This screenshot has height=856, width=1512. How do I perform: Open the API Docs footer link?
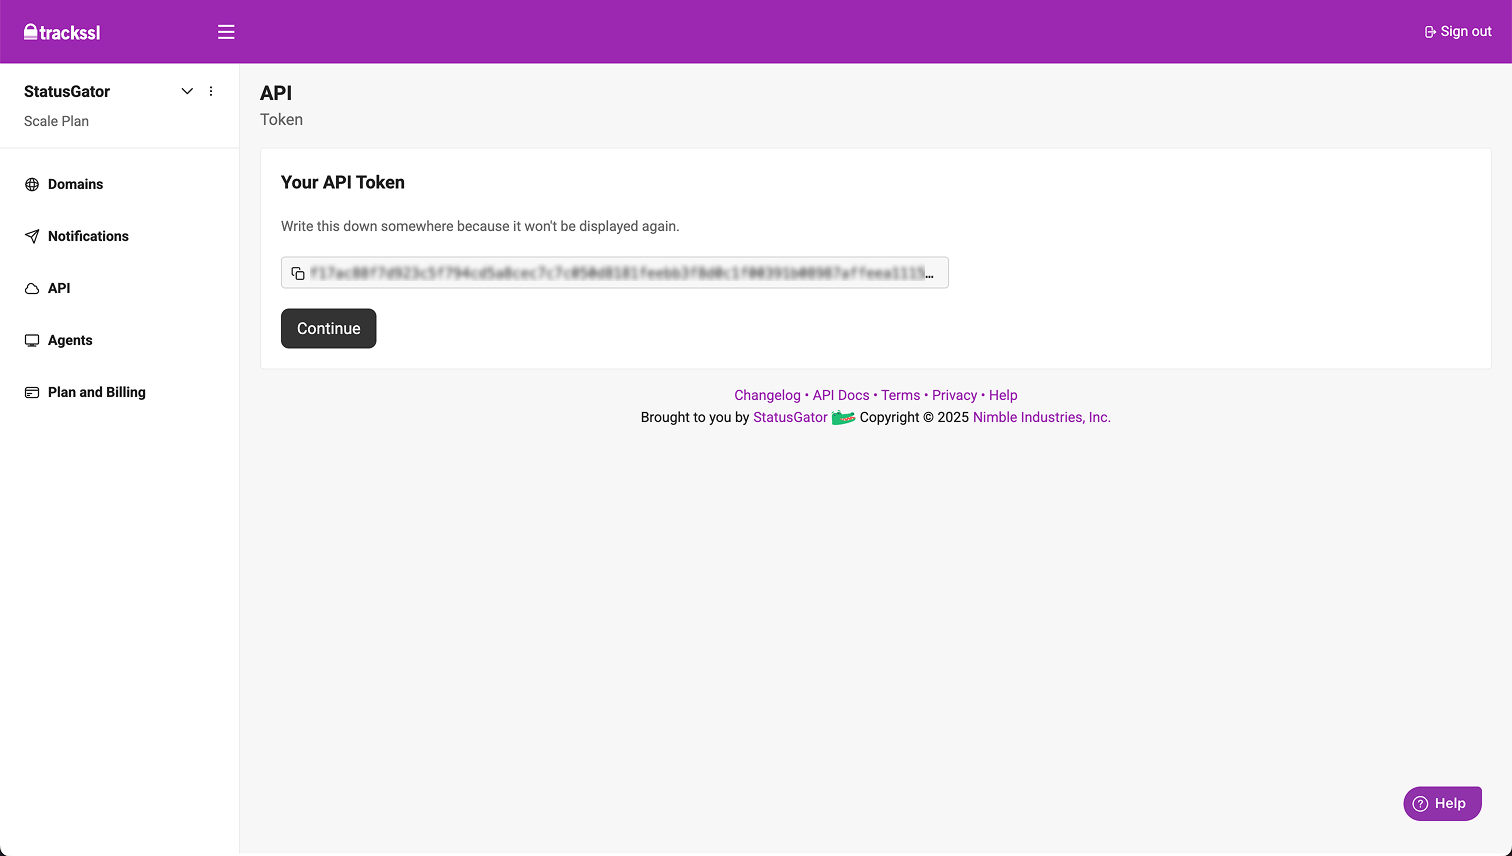pos(841,395)
